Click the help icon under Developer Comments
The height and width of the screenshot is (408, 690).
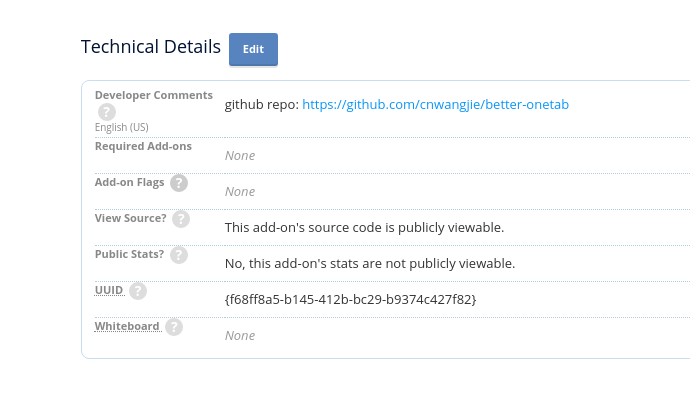106,112
